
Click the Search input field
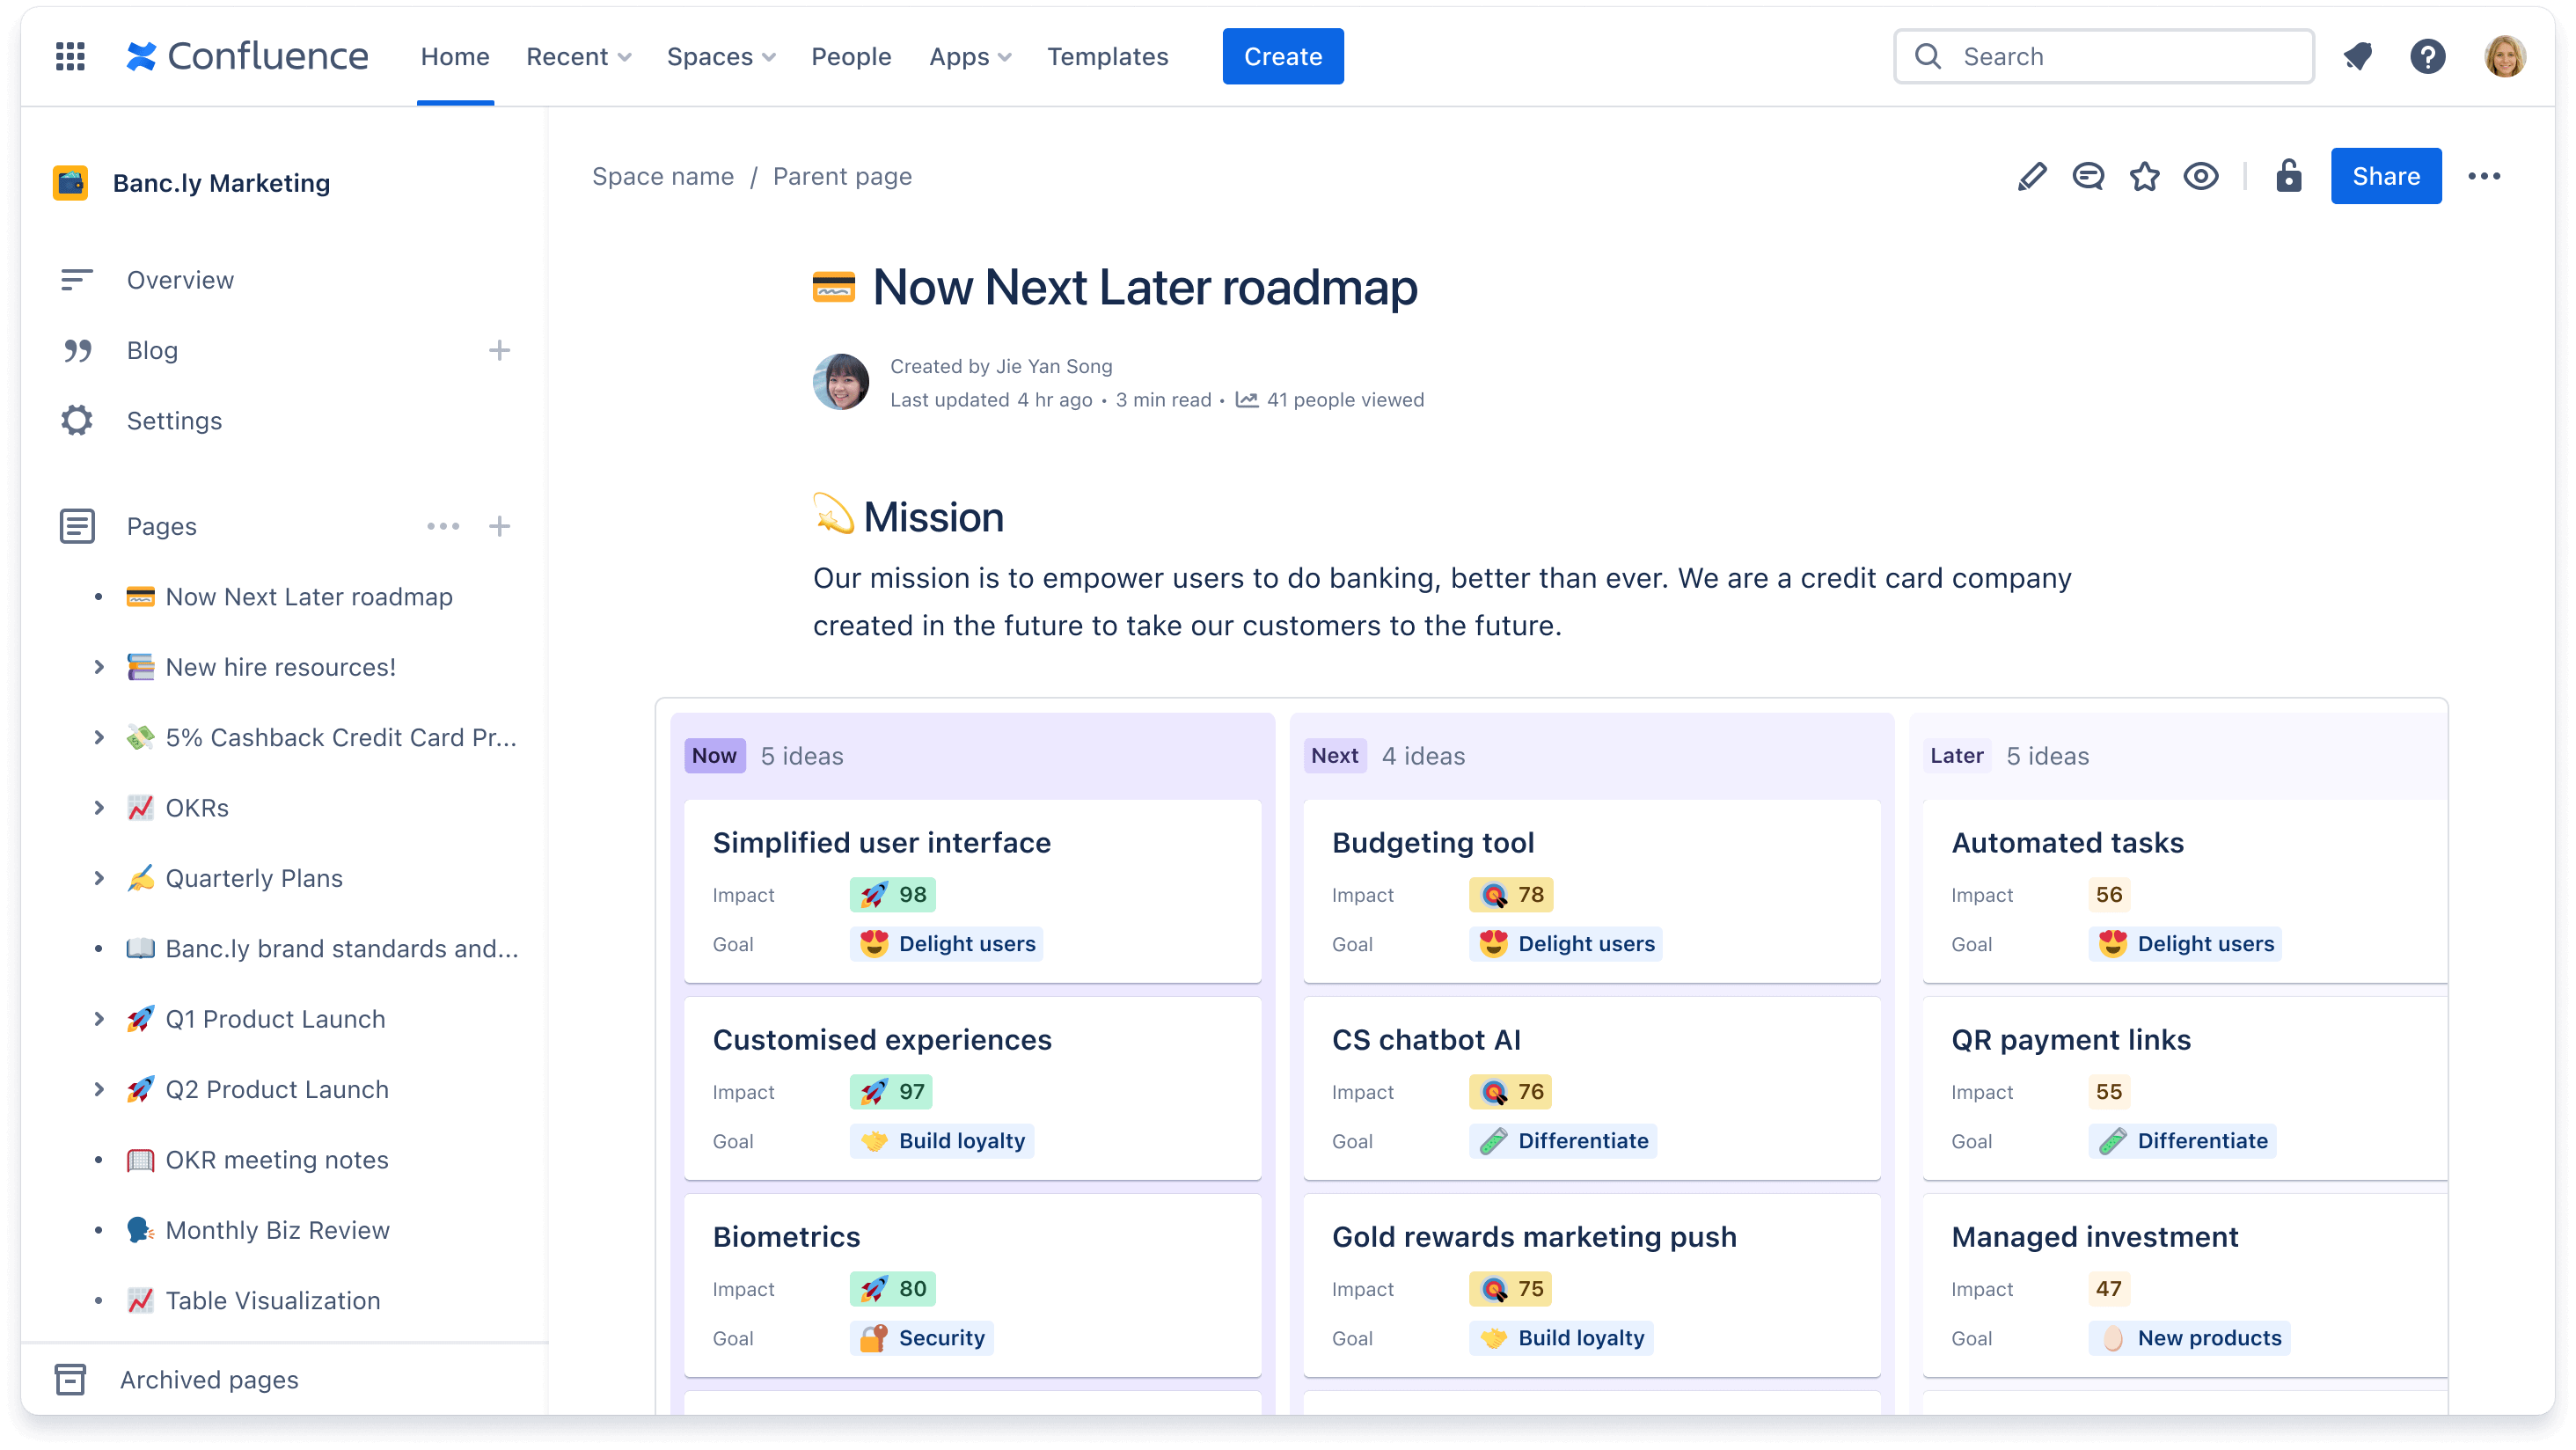(2104, 55)
